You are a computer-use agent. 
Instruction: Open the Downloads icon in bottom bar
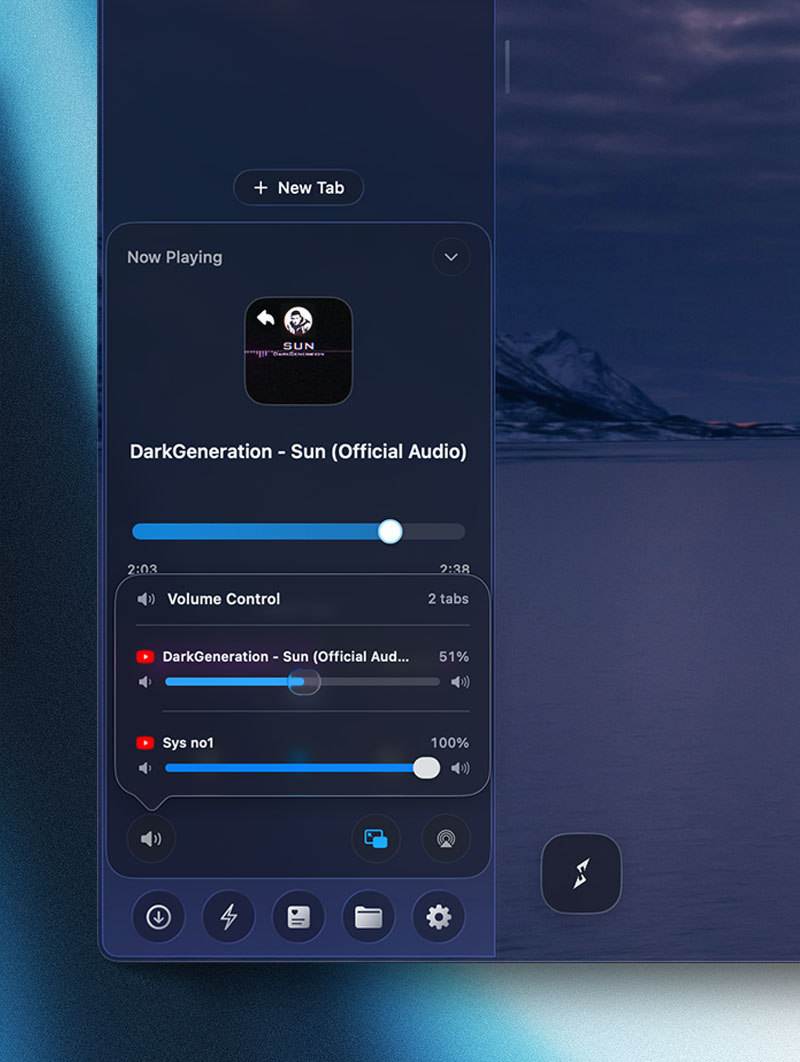[158, 917]
